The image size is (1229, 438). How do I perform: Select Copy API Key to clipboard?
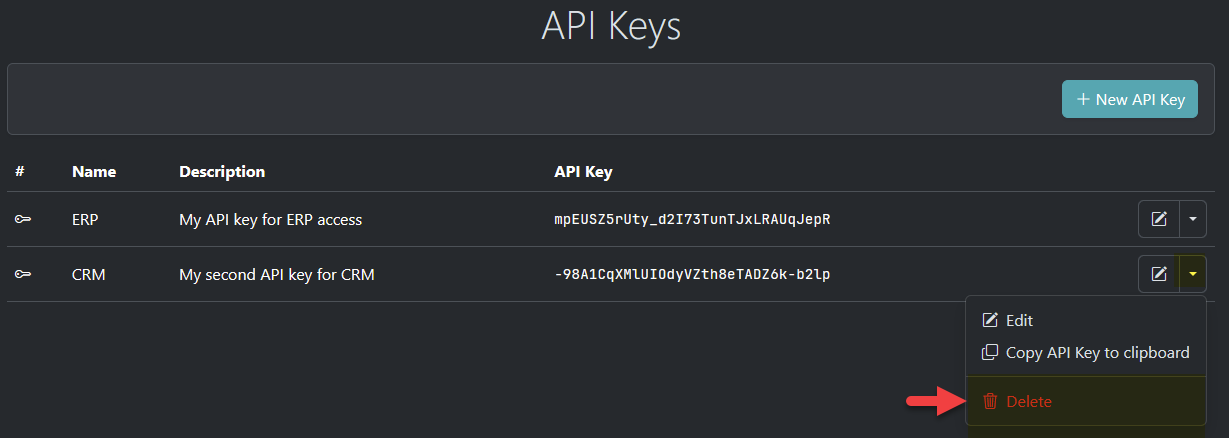pyautogui.click(x=1097, y=352)
